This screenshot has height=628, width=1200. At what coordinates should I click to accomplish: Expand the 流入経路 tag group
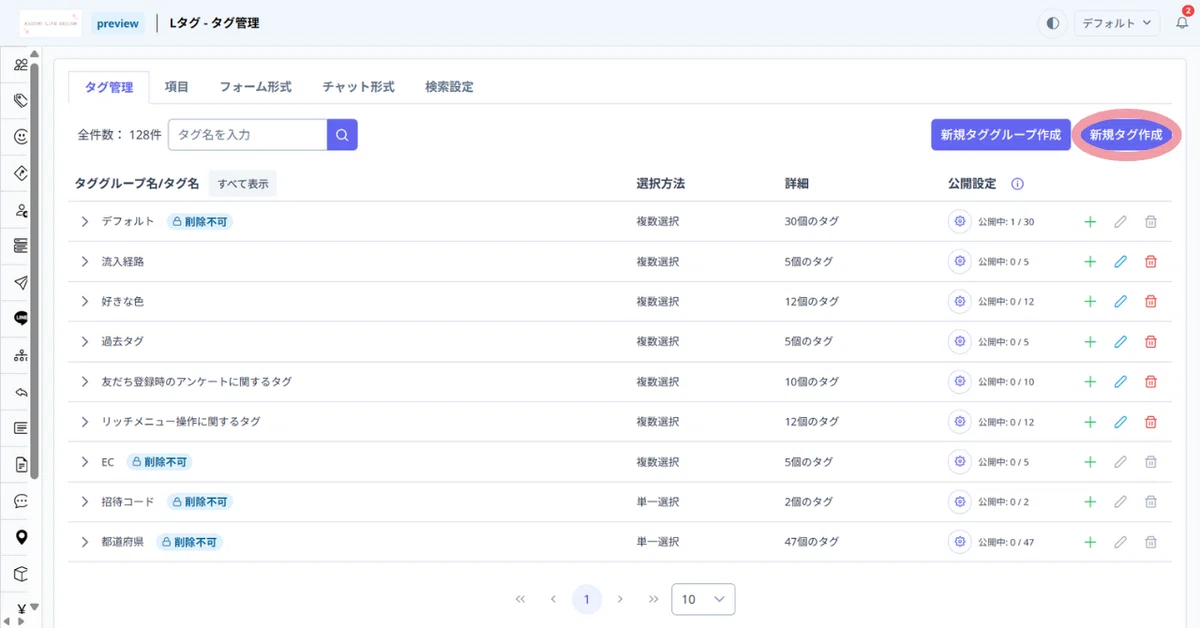[x=85, y=261]
